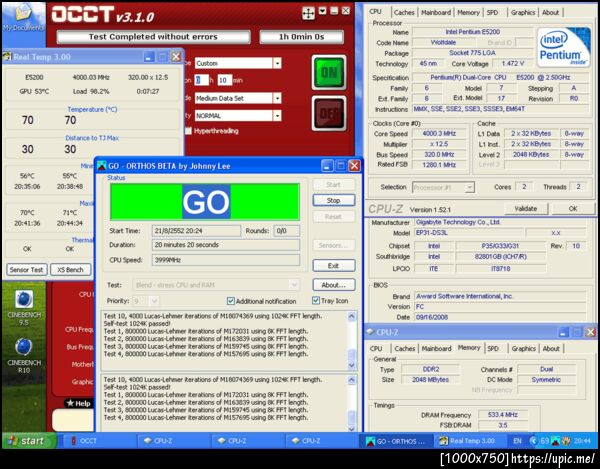
Task: Click the mainboard Model value EP31-DS3L
Action: (x=469, y=233)
